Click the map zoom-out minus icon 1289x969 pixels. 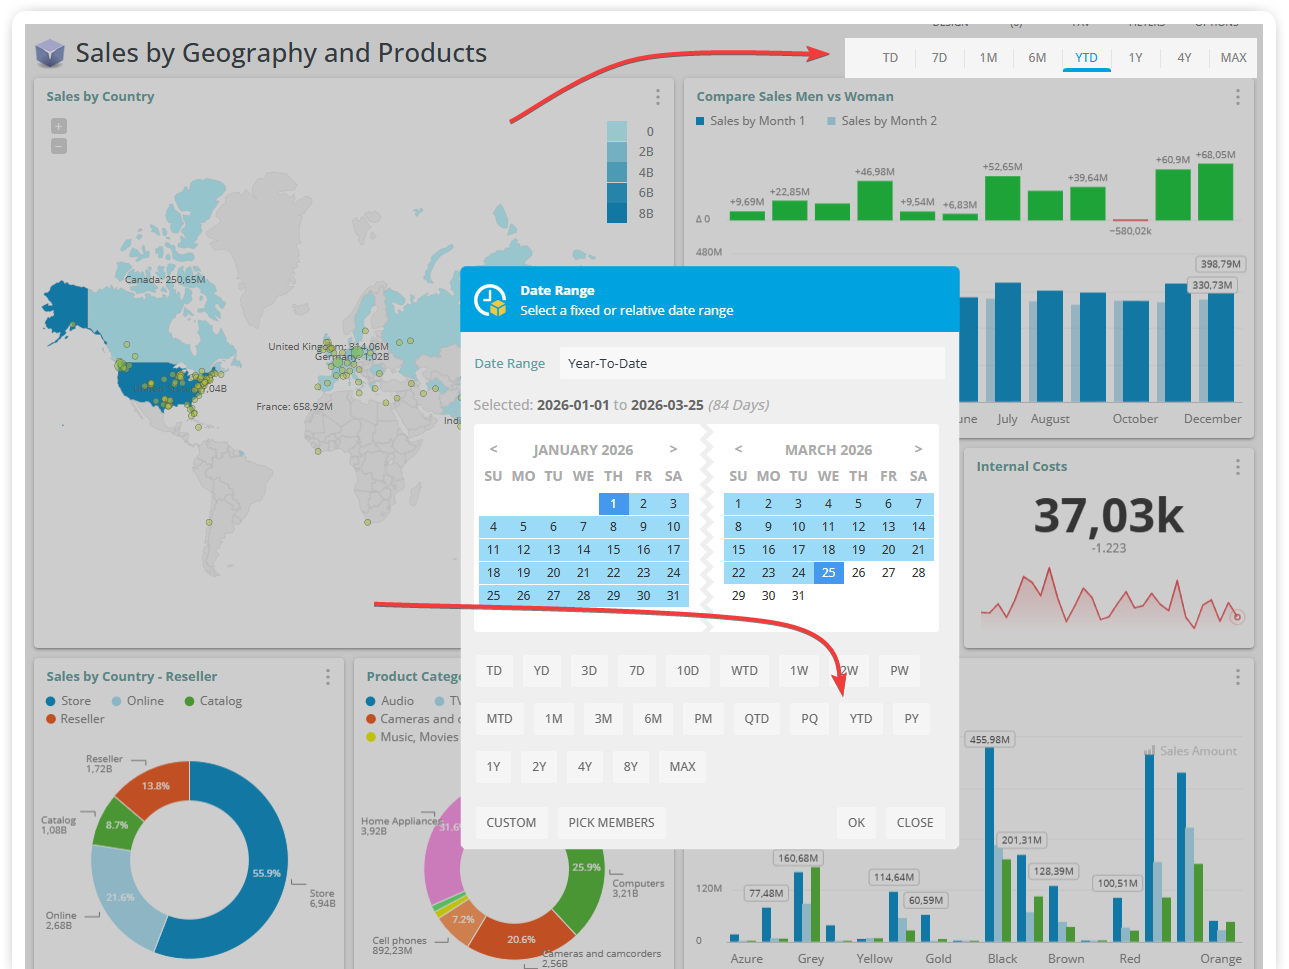[59, 146]
